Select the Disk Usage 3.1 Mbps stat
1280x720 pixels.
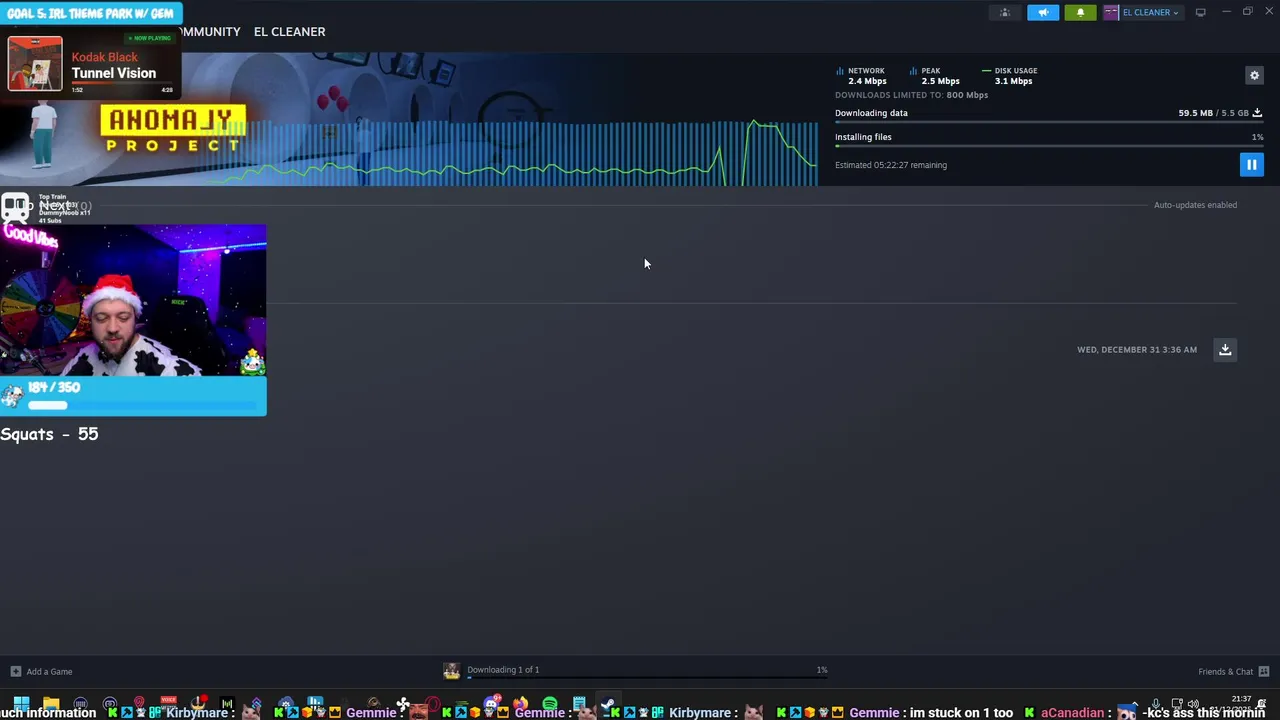pyautogui.click(x=1009, y=76)
